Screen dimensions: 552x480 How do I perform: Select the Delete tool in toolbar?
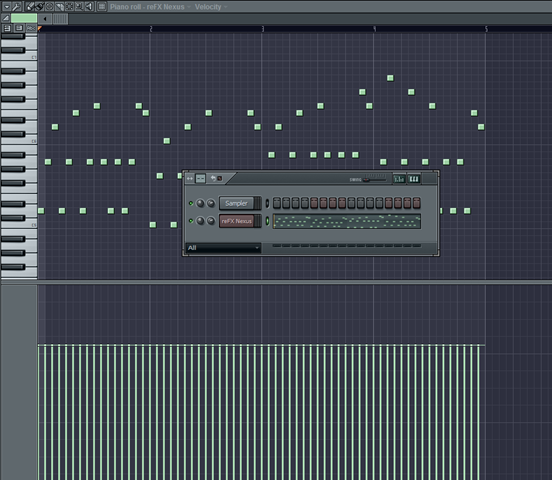[x=49, y=6]
